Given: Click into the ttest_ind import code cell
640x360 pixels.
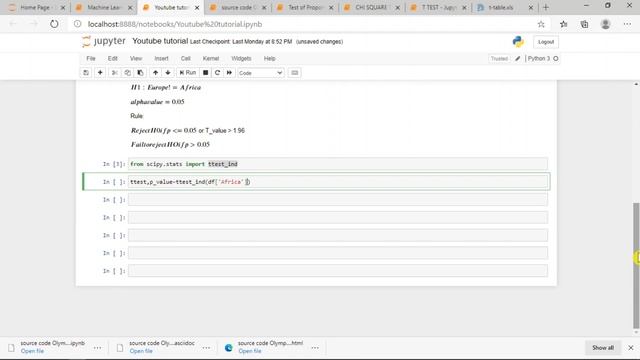Looking at the screenshot, I should (338, 164).
